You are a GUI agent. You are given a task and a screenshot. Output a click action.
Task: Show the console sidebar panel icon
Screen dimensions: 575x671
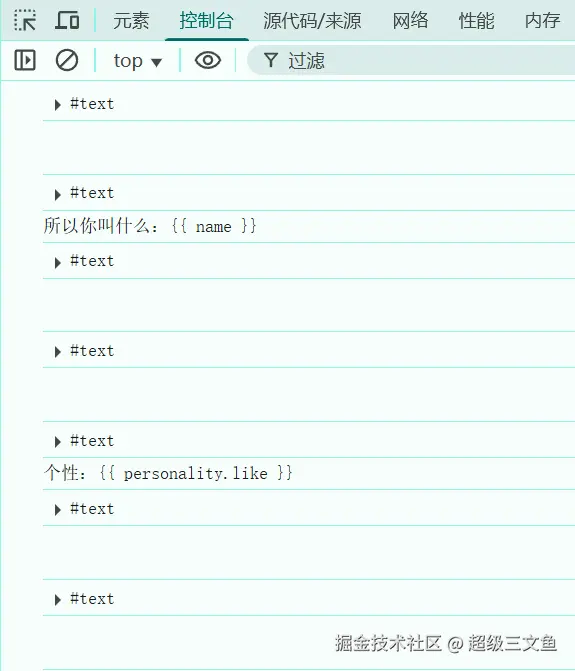click(25, 60)
